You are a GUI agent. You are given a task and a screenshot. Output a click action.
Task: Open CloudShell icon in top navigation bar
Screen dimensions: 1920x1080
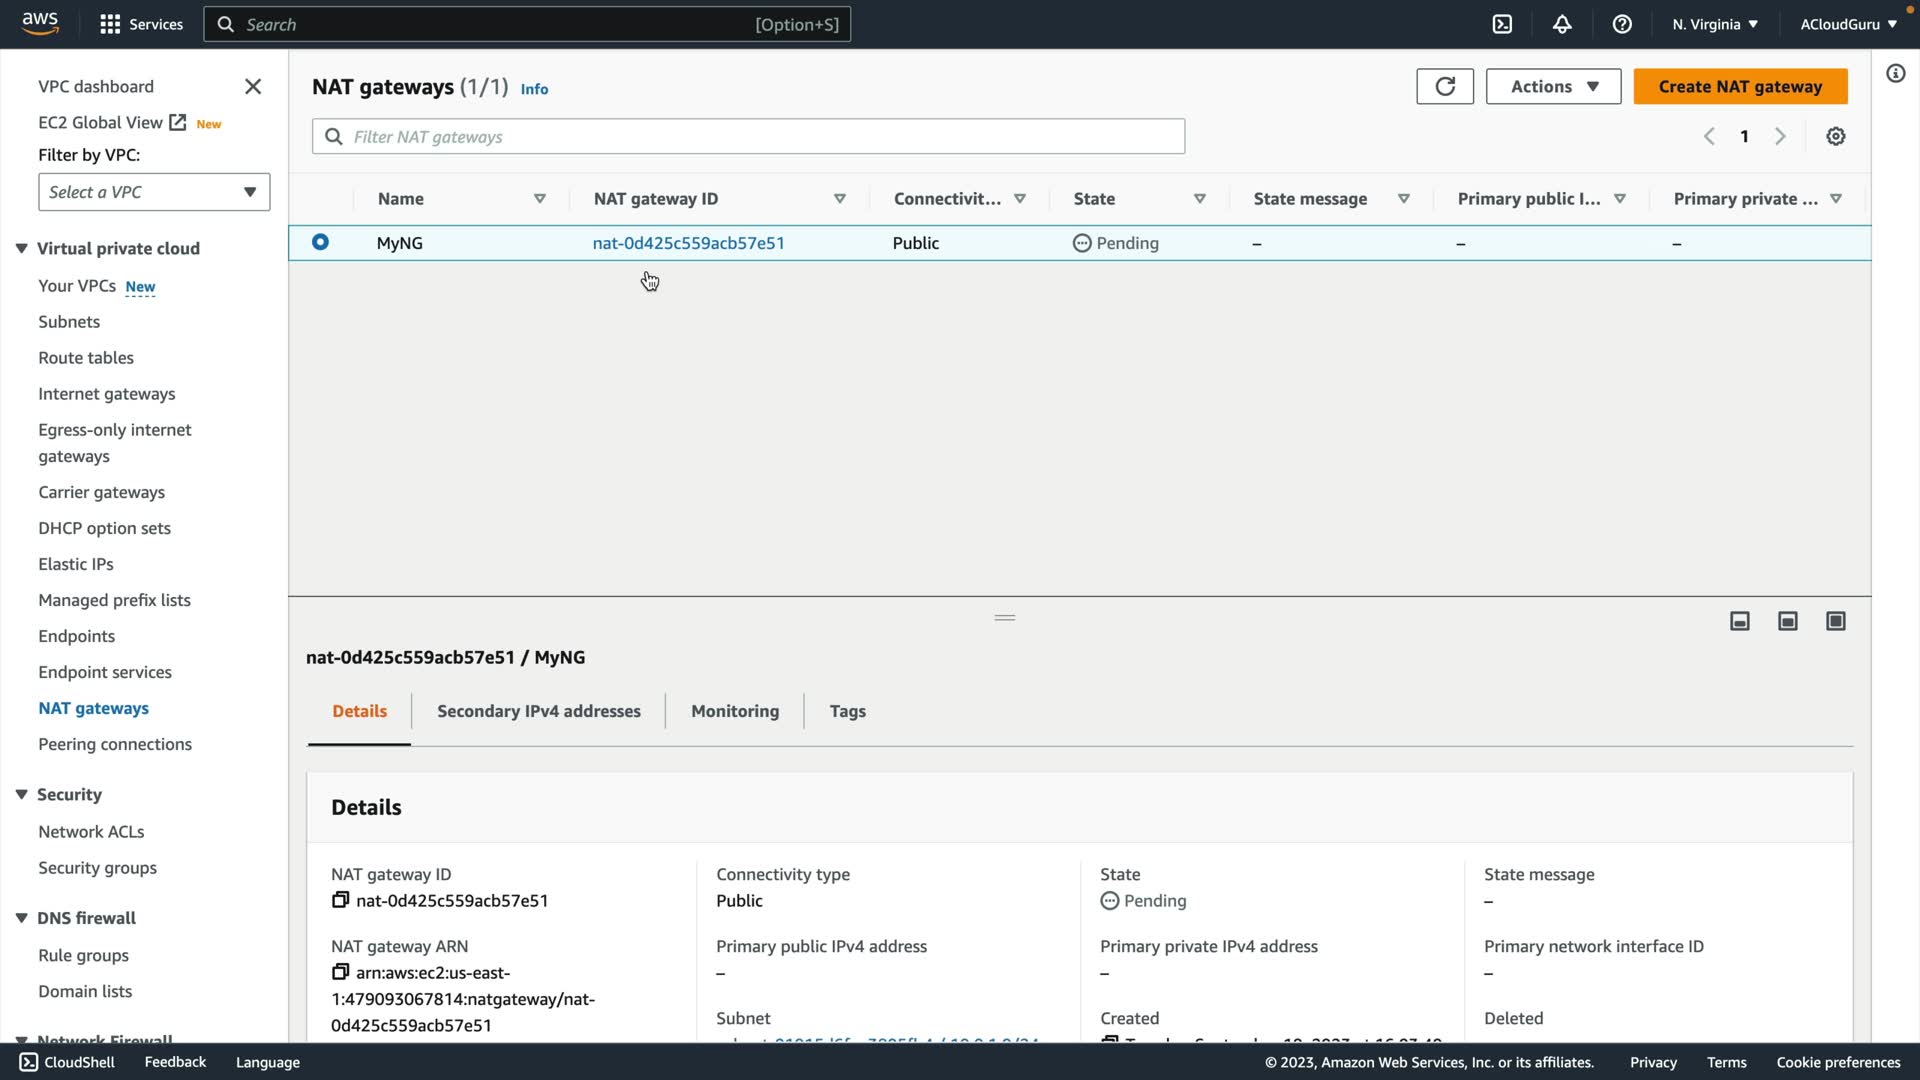coord(1502,24)
